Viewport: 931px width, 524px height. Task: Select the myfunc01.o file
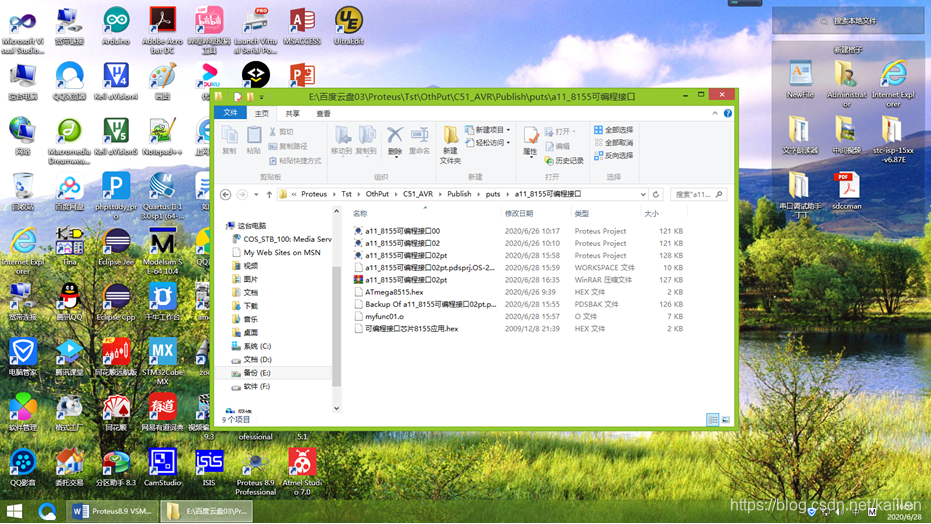[x=384, y=316]
